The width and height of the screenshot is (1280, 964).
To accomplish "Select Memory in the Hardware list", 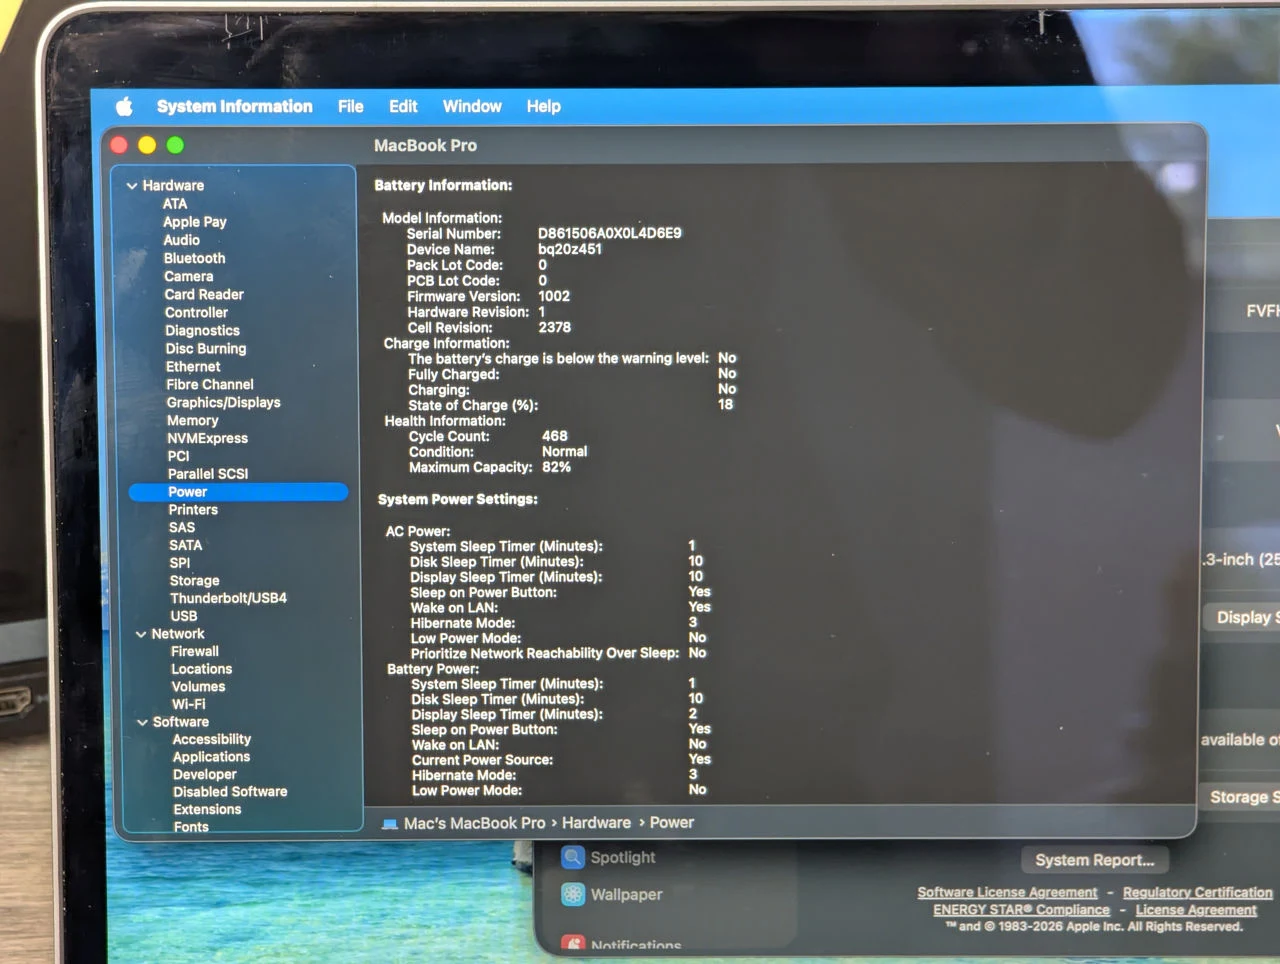I will 192,420.
